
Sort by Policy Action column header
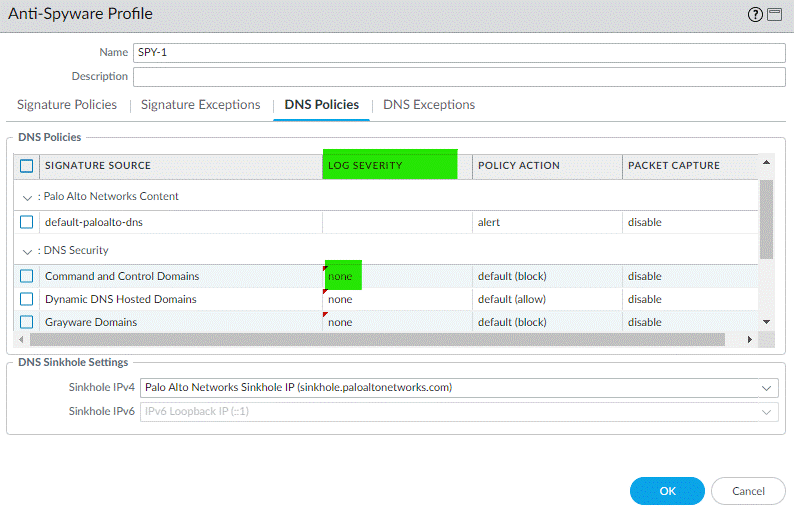click(547, 166)
